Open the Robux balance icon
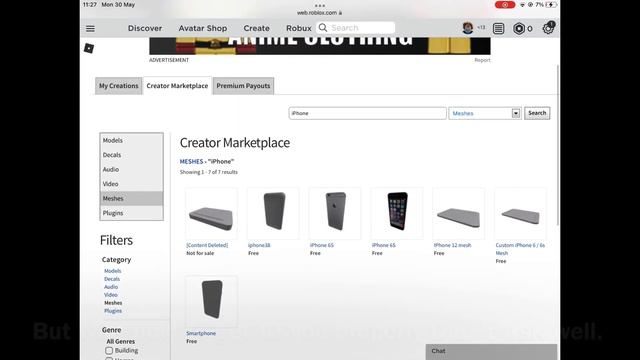Image resolution: width=640 pixels, height=360 pixels. [x=519, y=28]
